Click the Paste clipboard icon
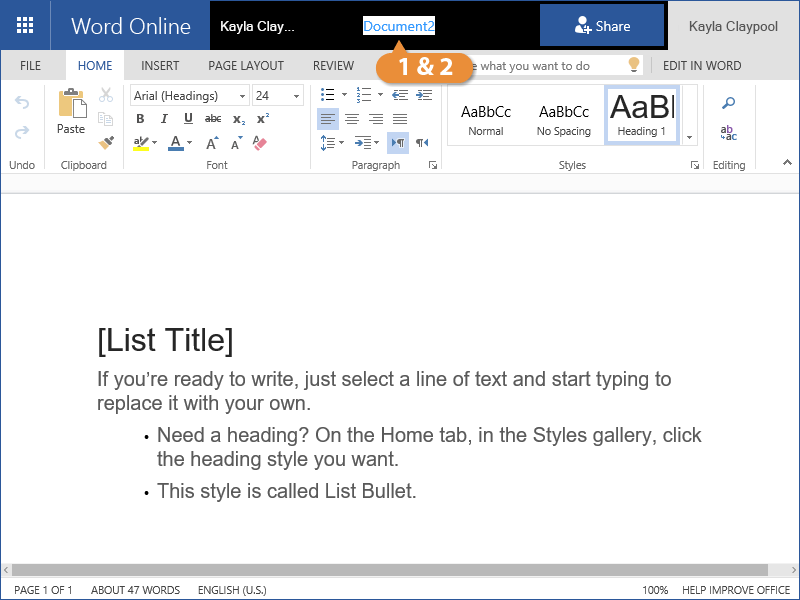Image resolution: width=800 pixels, height=600 pixels. point(71,104)
